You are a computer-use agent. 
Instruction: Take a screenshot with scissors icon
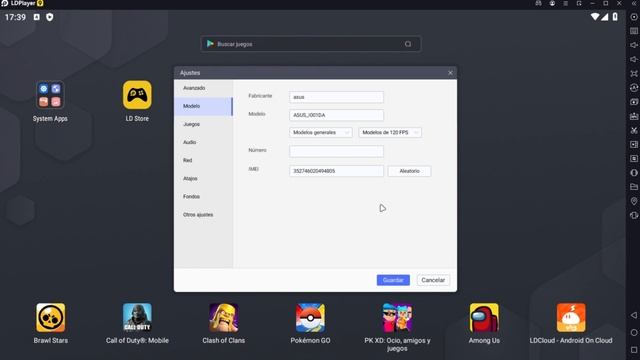634,130
